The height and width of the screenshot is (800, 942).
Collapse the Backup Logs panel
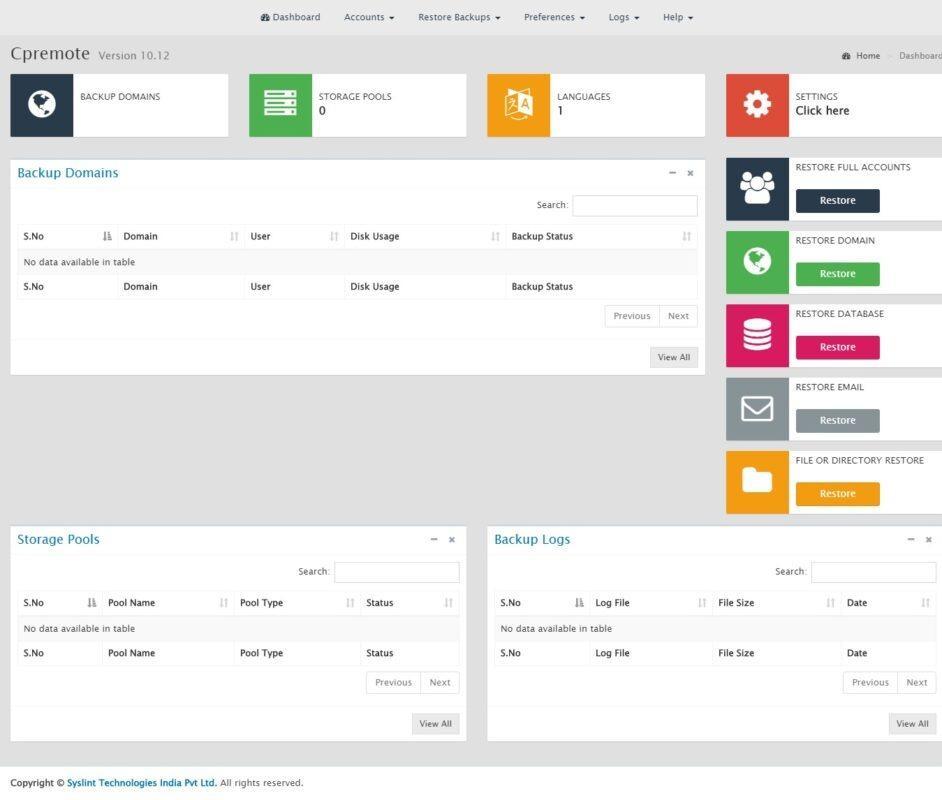point(911,539)
